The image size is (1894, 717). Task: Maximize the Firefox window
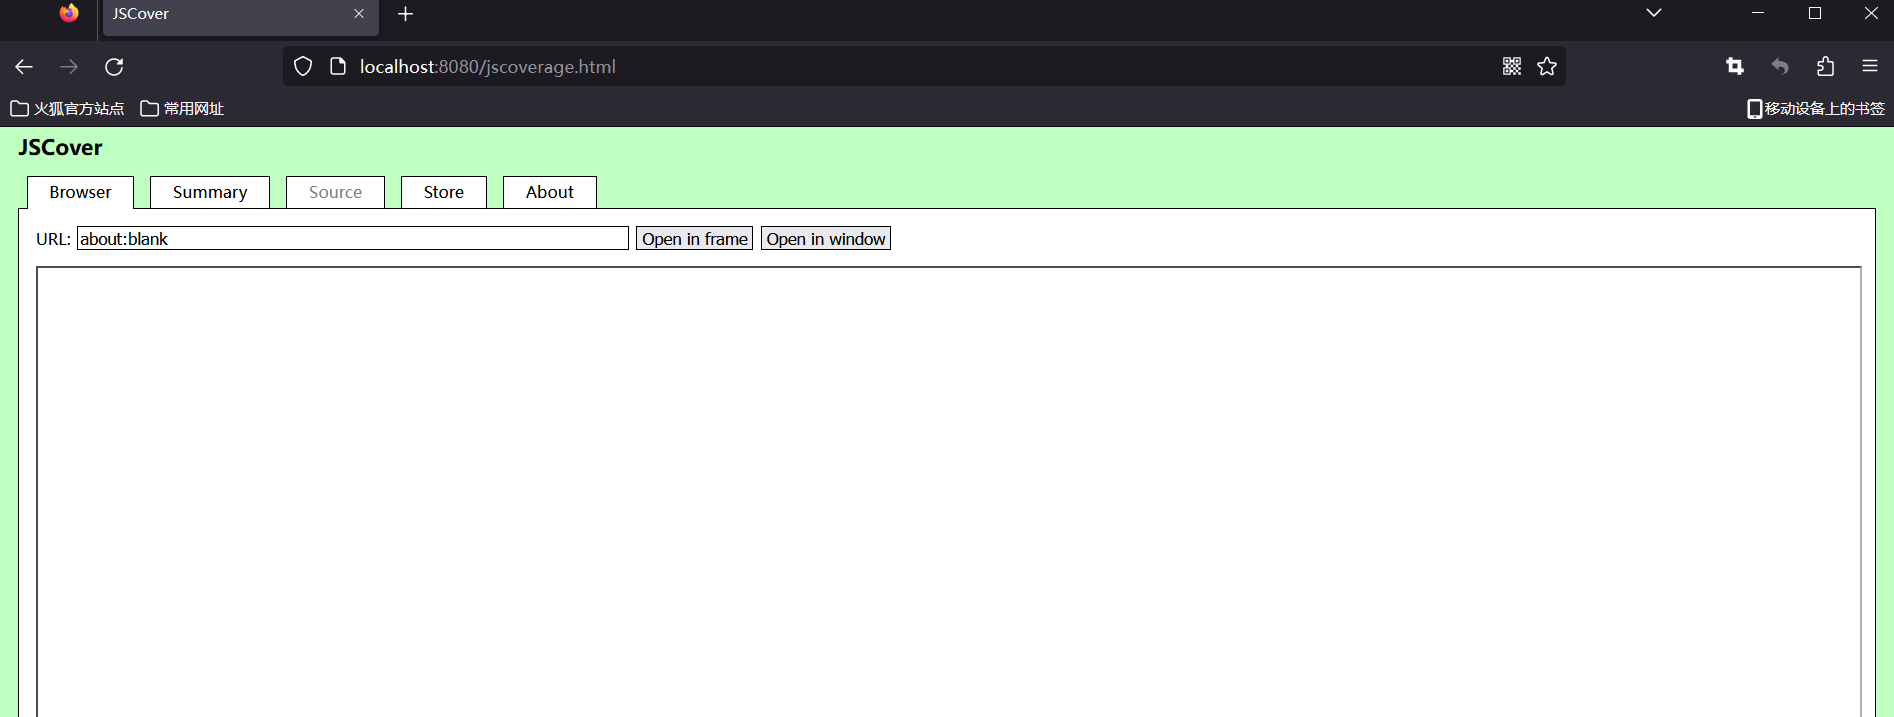(x=1815, y=13)
